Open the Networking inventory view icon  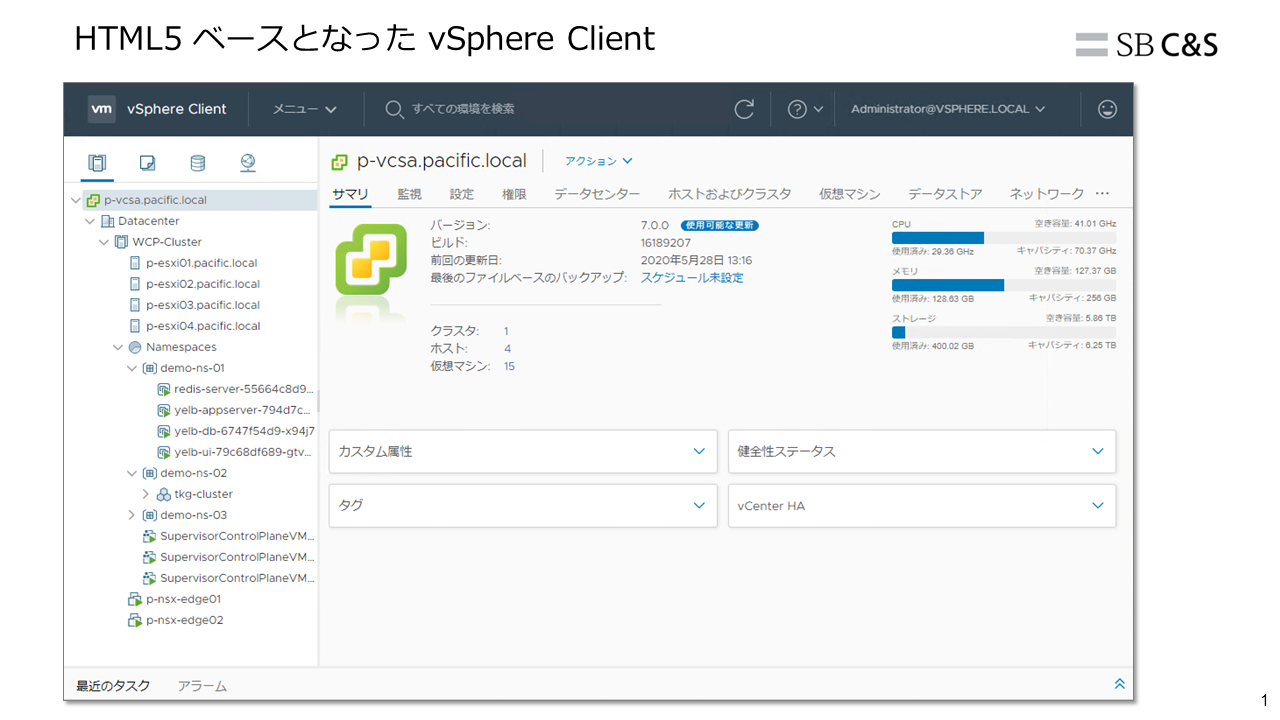coord(248,163)
